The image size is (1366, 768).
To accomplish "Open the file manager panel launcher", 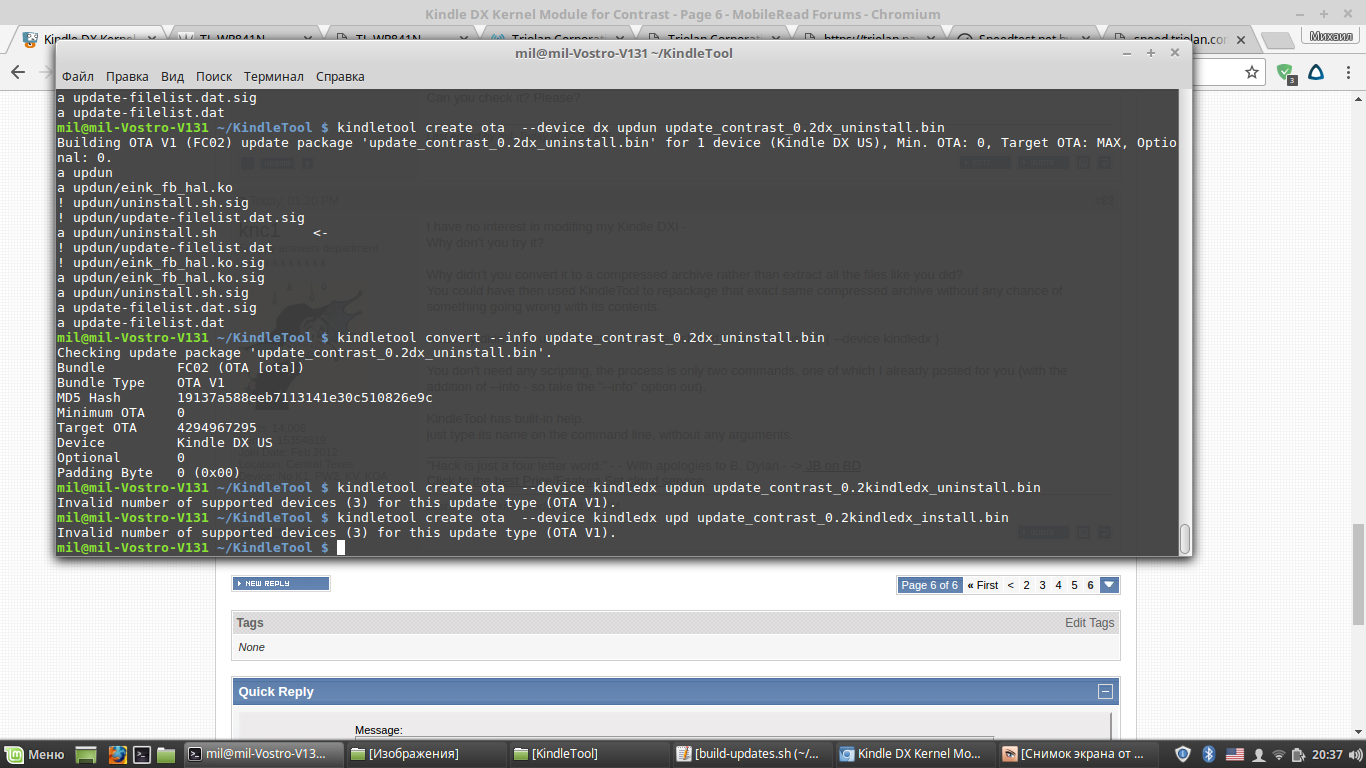I will 167,754.
